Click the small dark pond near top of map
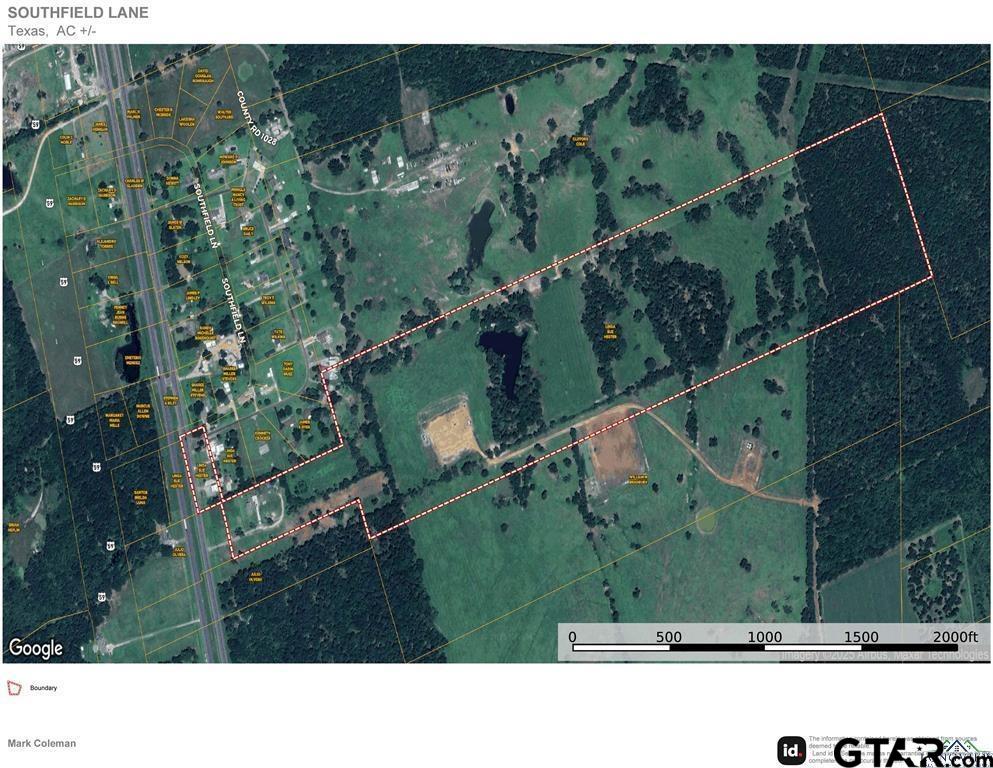Viewport: 993px width, 768px height. tap(509, 103)
